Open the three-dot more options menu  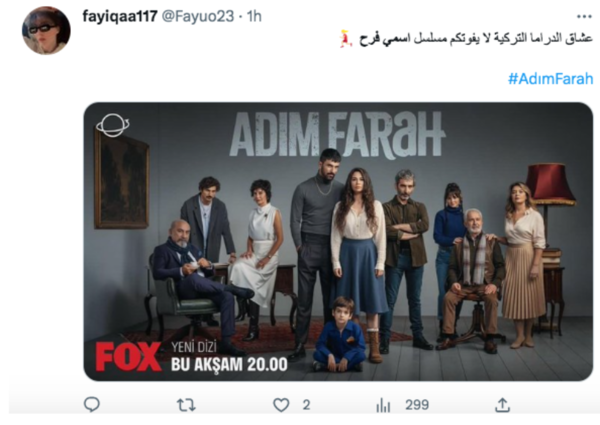click(x=584, y=16)
